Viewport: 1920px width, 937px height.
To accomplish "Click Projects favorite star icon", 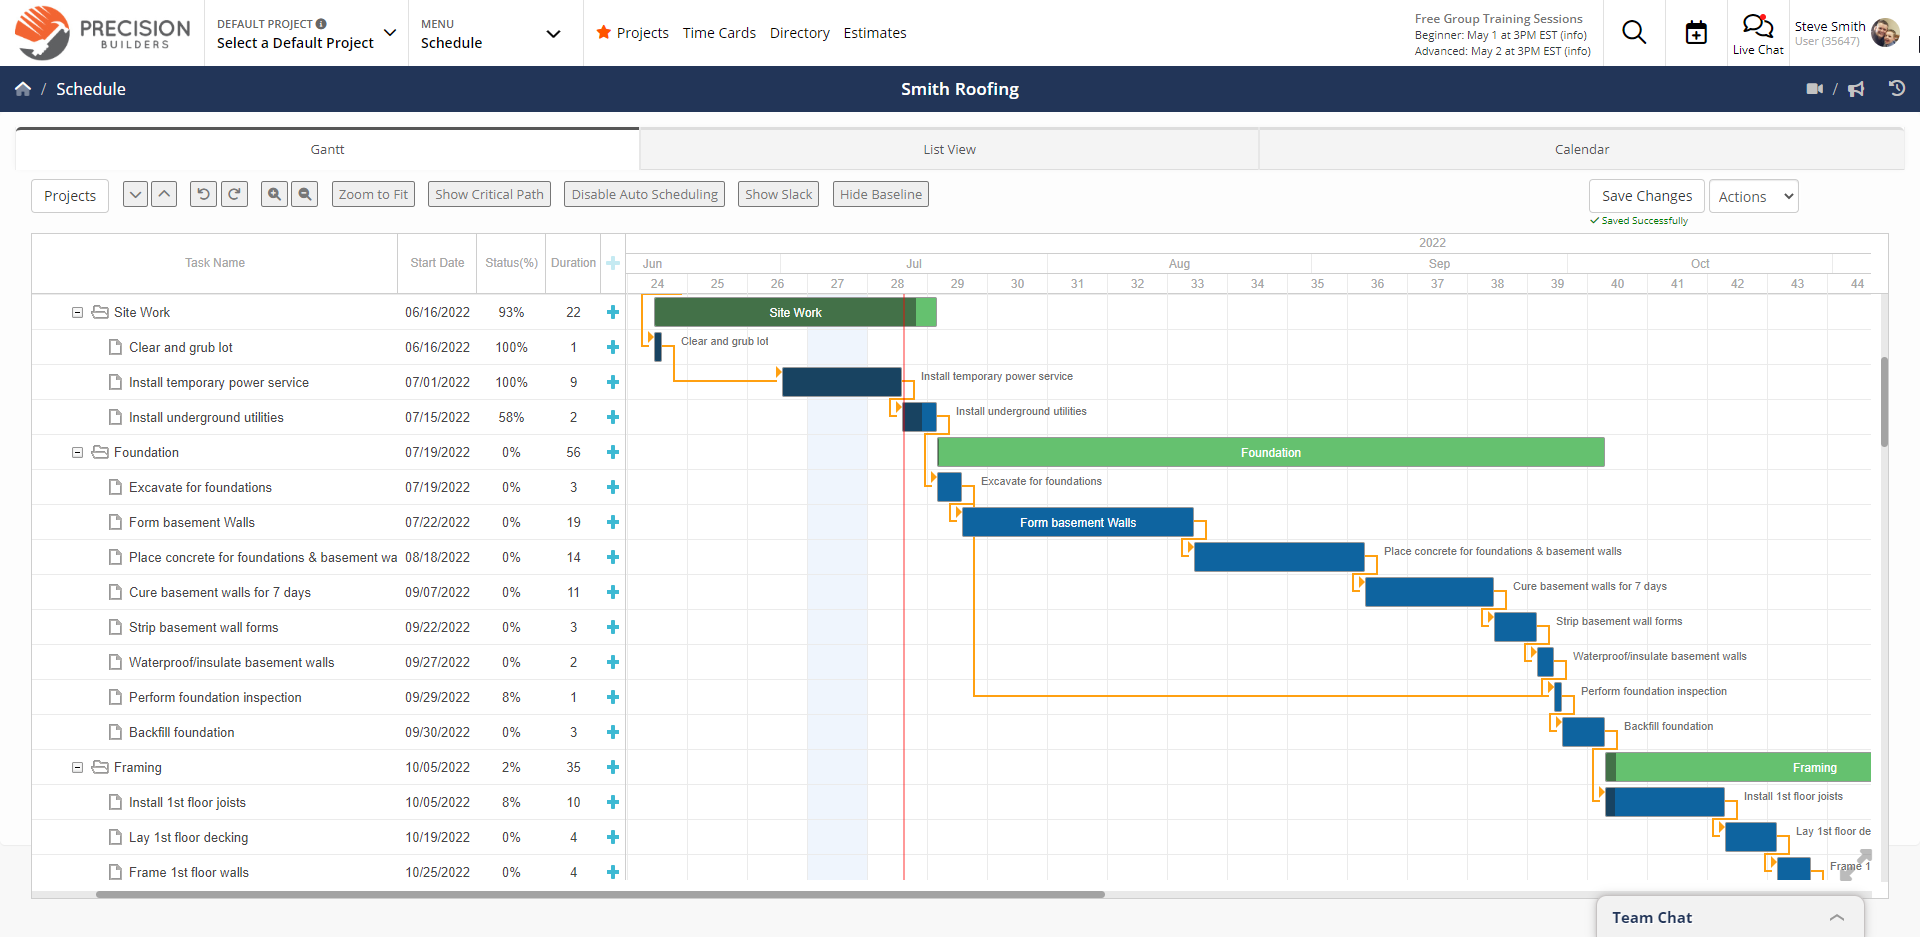I will (x=603, y=32).
